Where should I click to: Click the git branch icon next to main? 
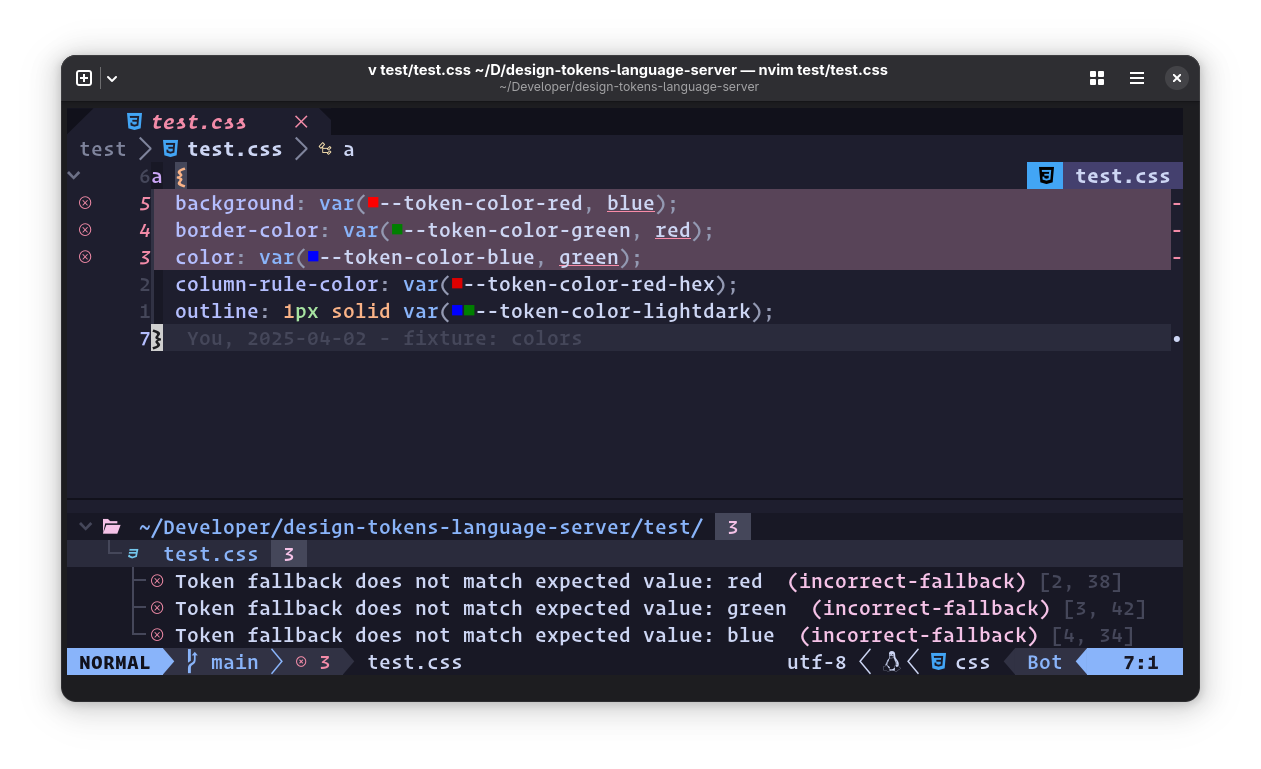coord(190,661)
